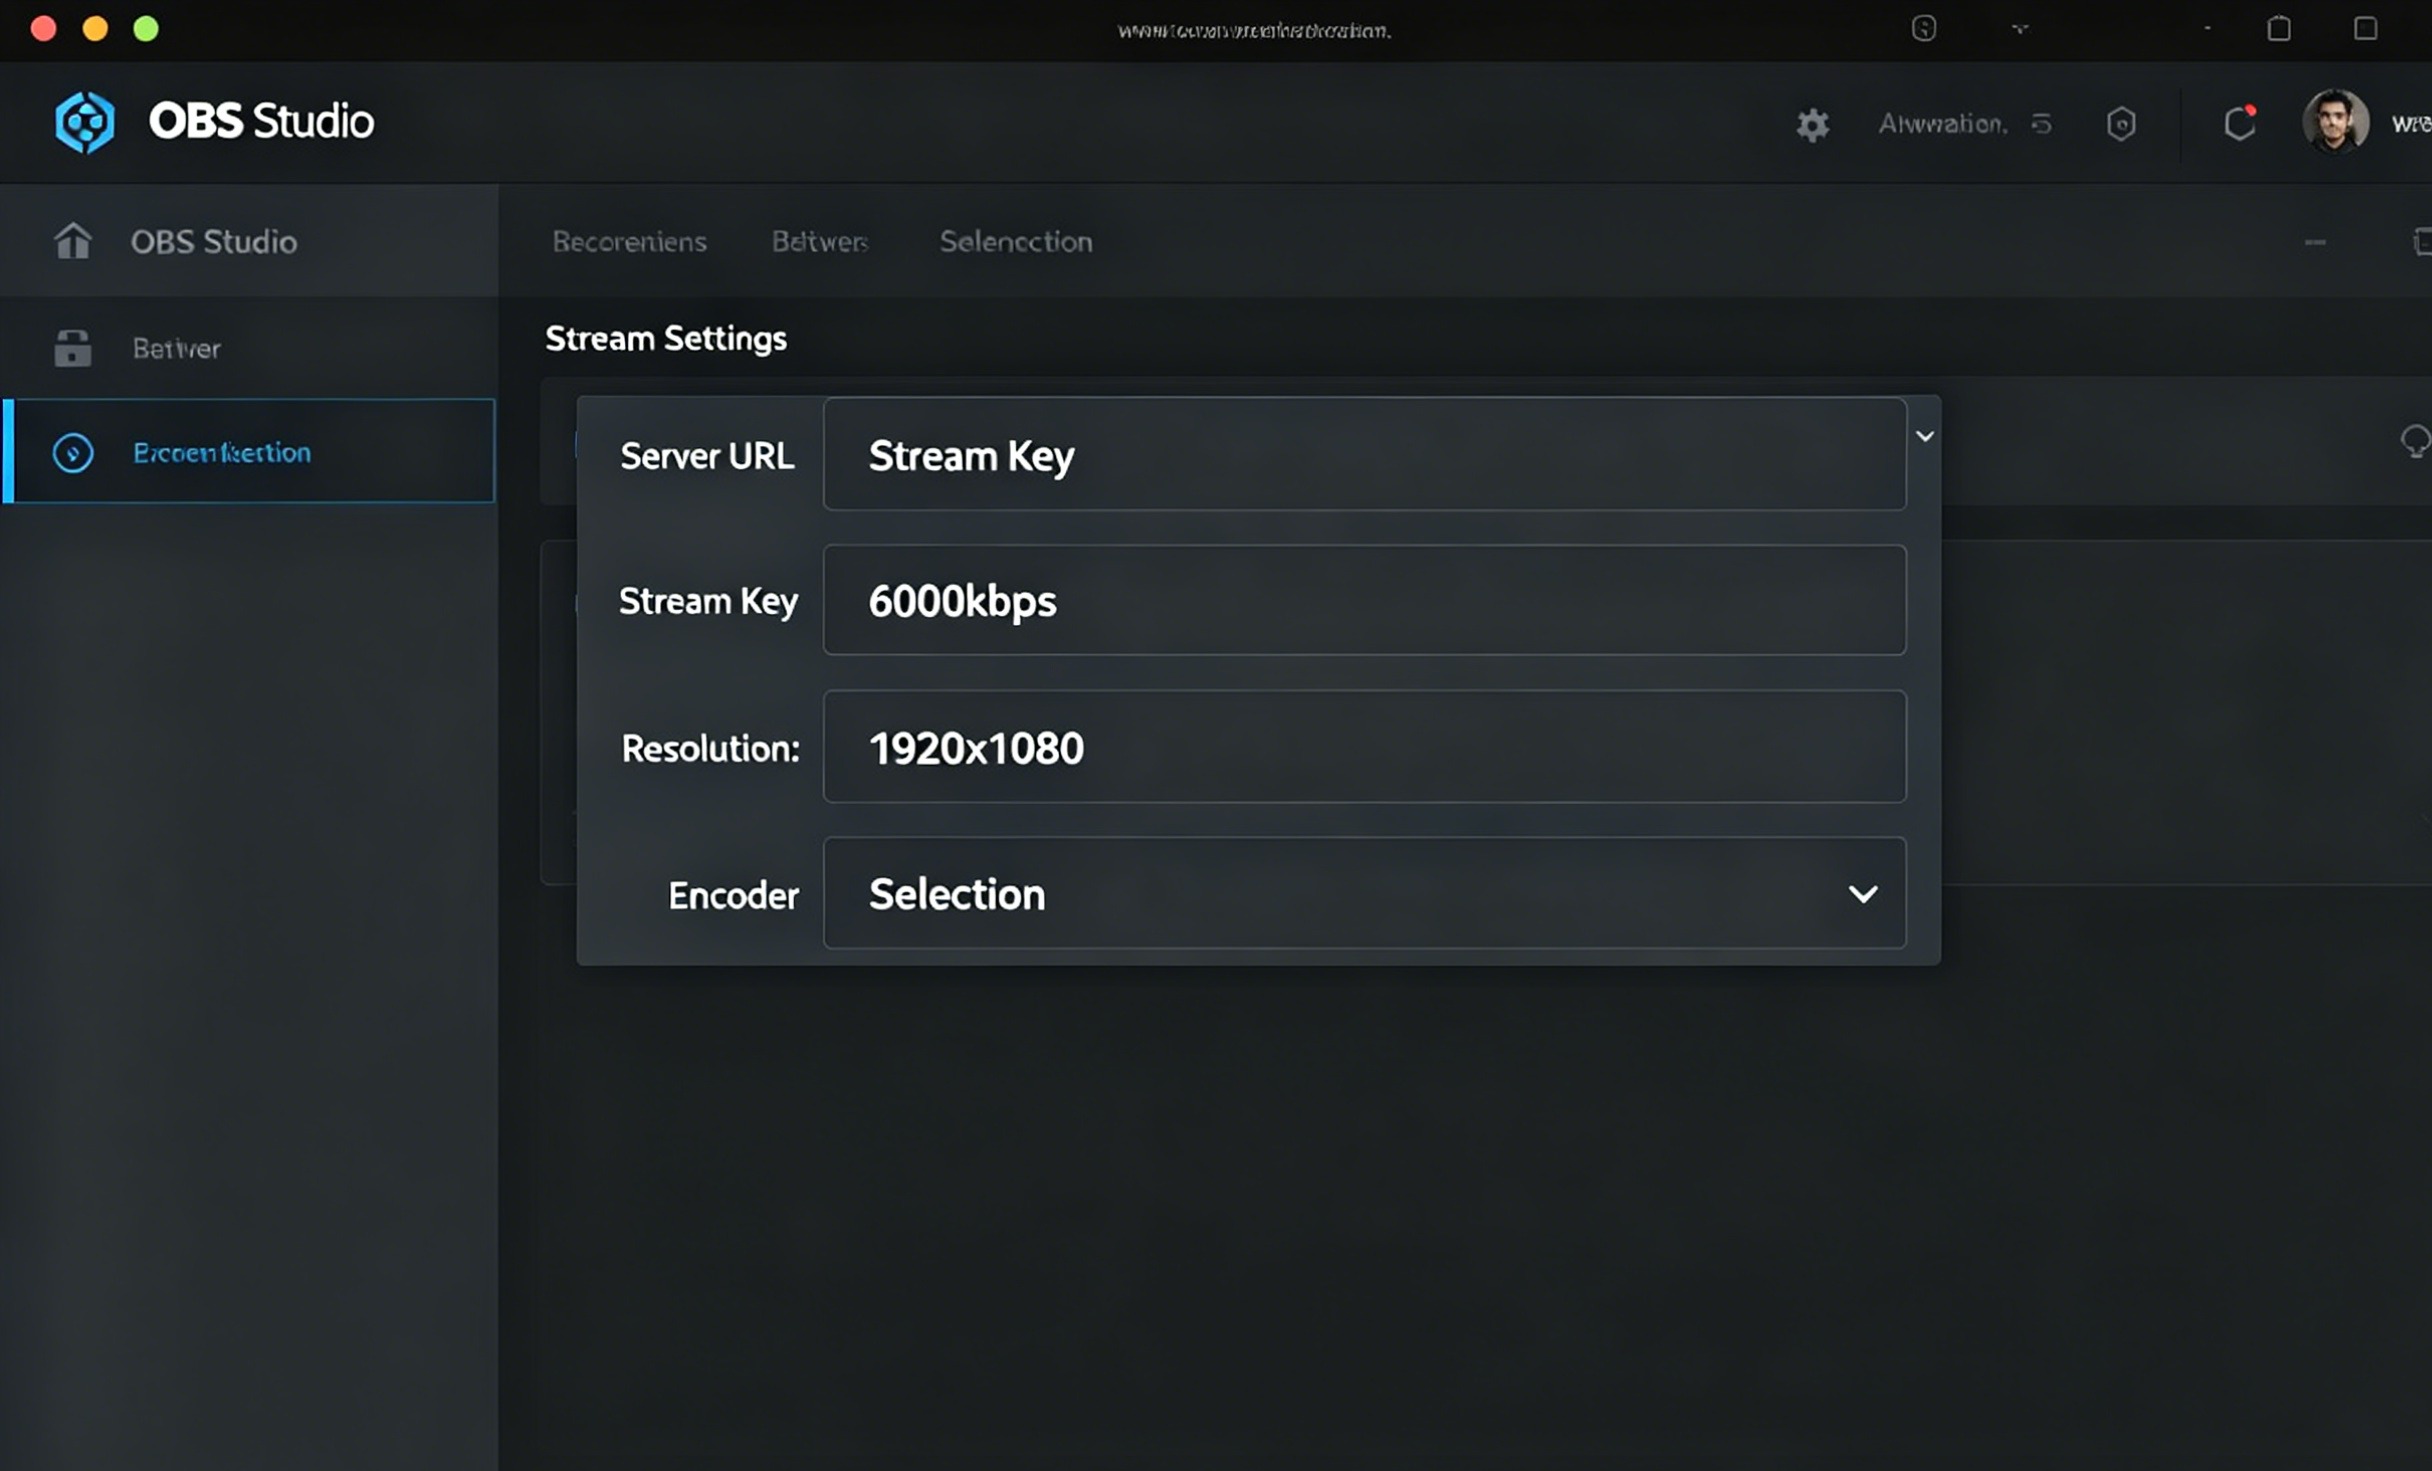Open the user profile avatar
This screenshot has height=1471, width=2432.
coord(2335,122)
